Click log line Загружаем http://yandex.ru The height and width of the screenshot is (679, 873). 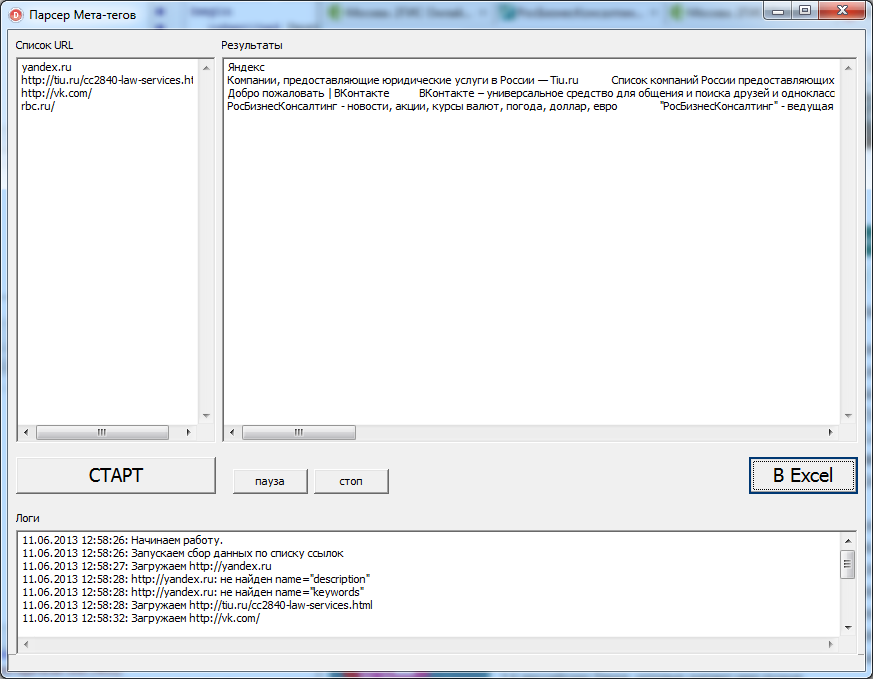point(147,566)
